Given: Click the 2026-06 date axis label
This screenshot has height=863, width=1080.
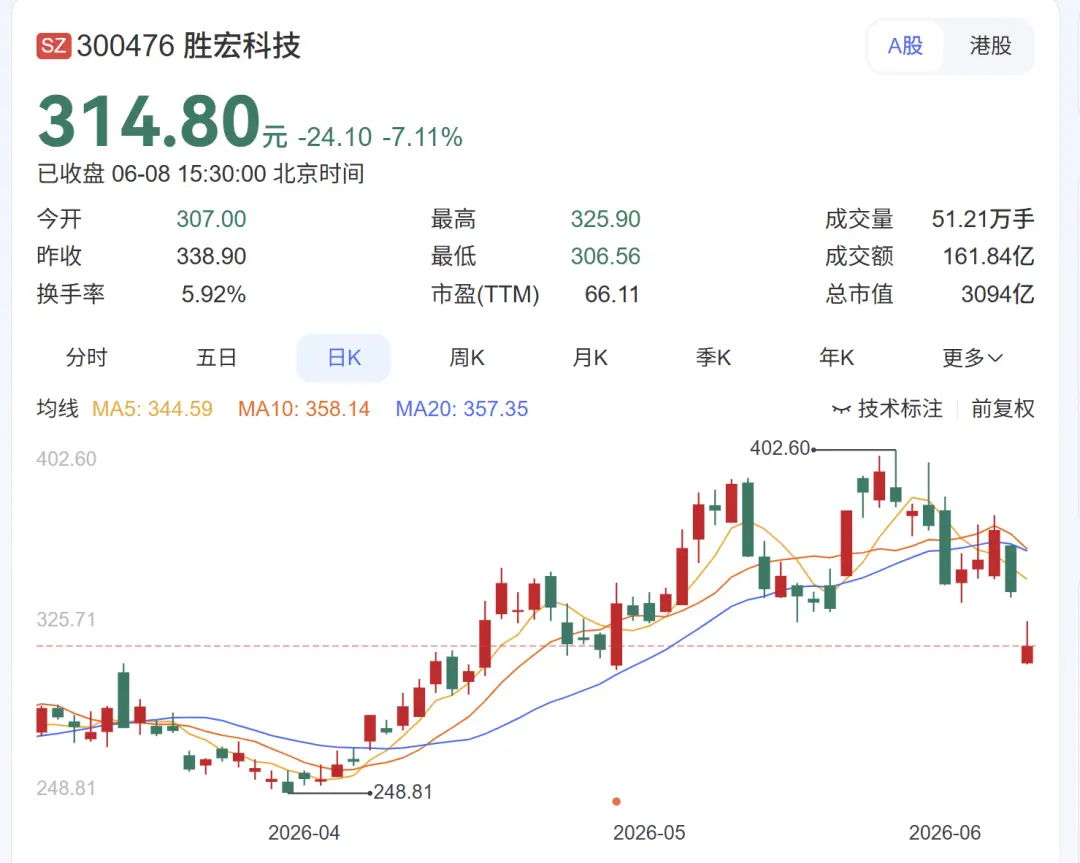Looking at the screenshot, I should (945, 833).
